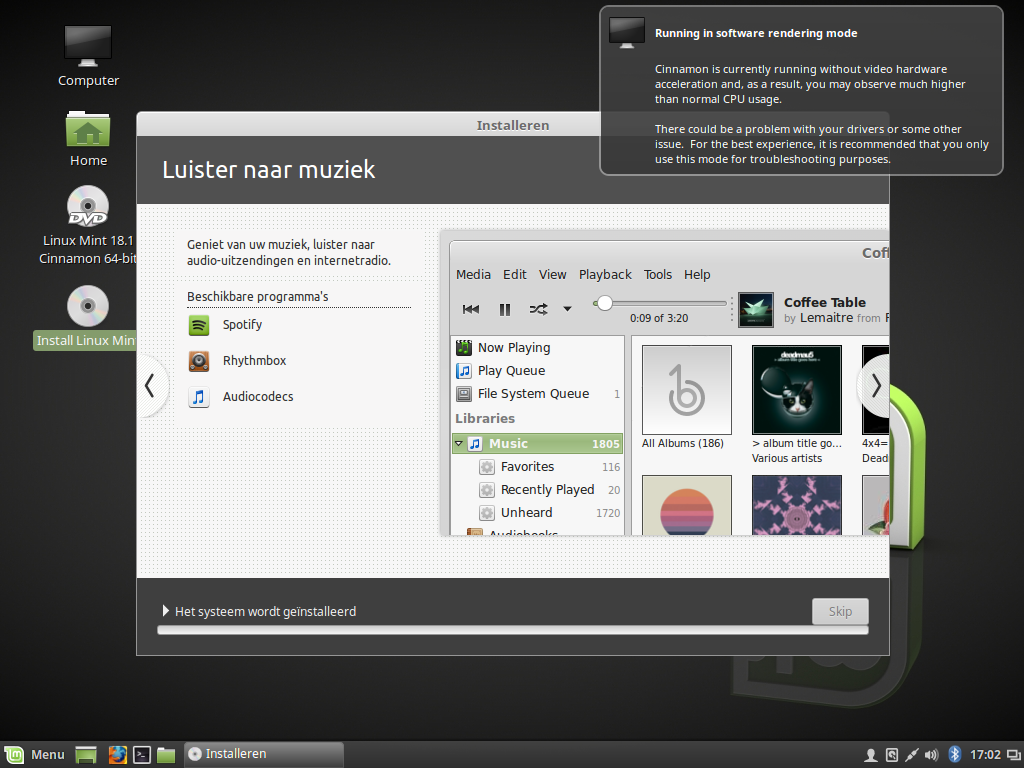Click the Show Desktop panel icon
The height and width of the screenshot is (768, 1024).
point(86,755)
